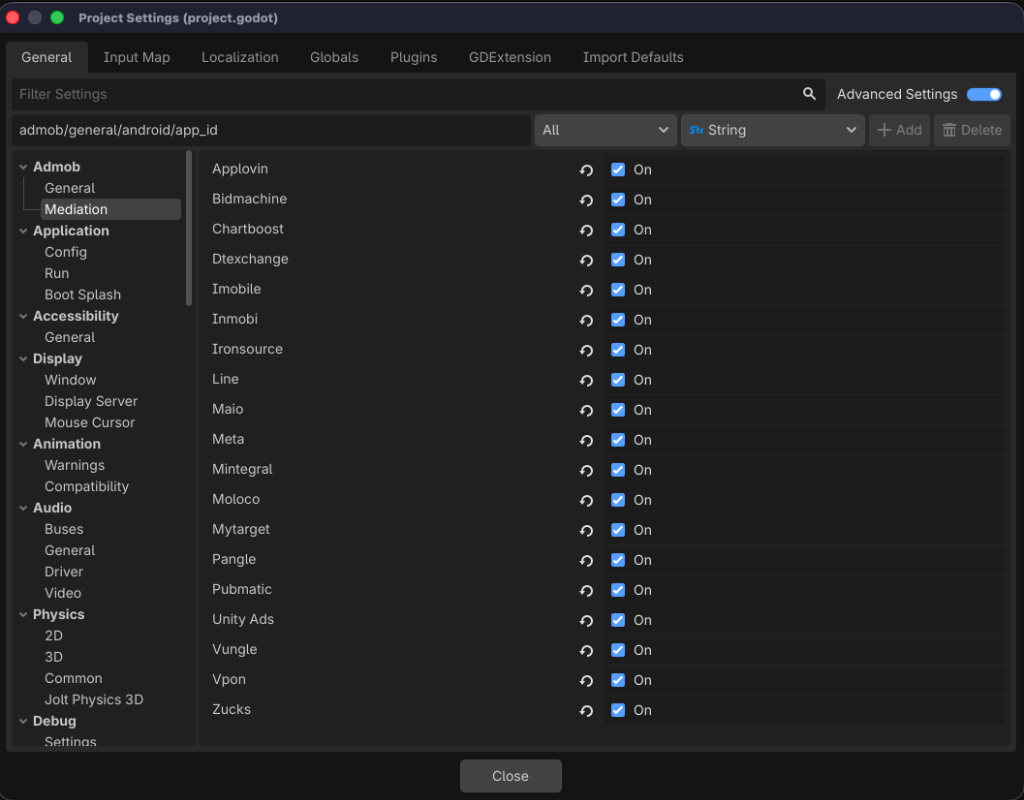Viewport: 1024px width, 800px height.
Task: Reset the Moloco setting to default
Action: click(586, 501)
